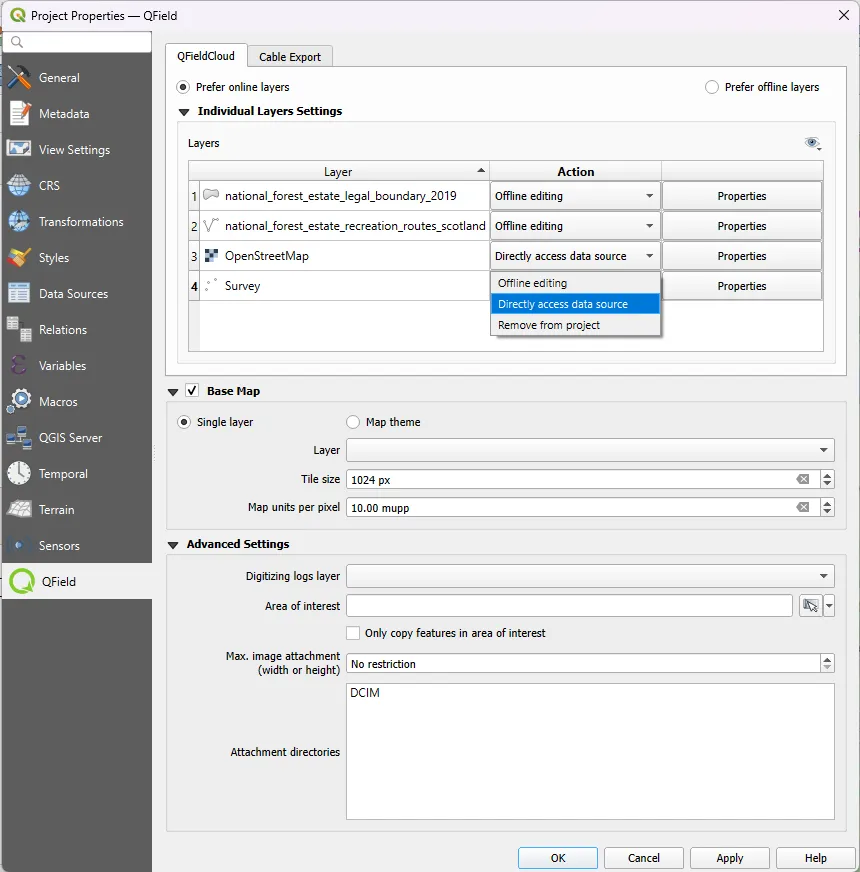Click polygon icon of legal_boundary_2019 layer
The image size is (860, 872).
[x=211, y=195]
